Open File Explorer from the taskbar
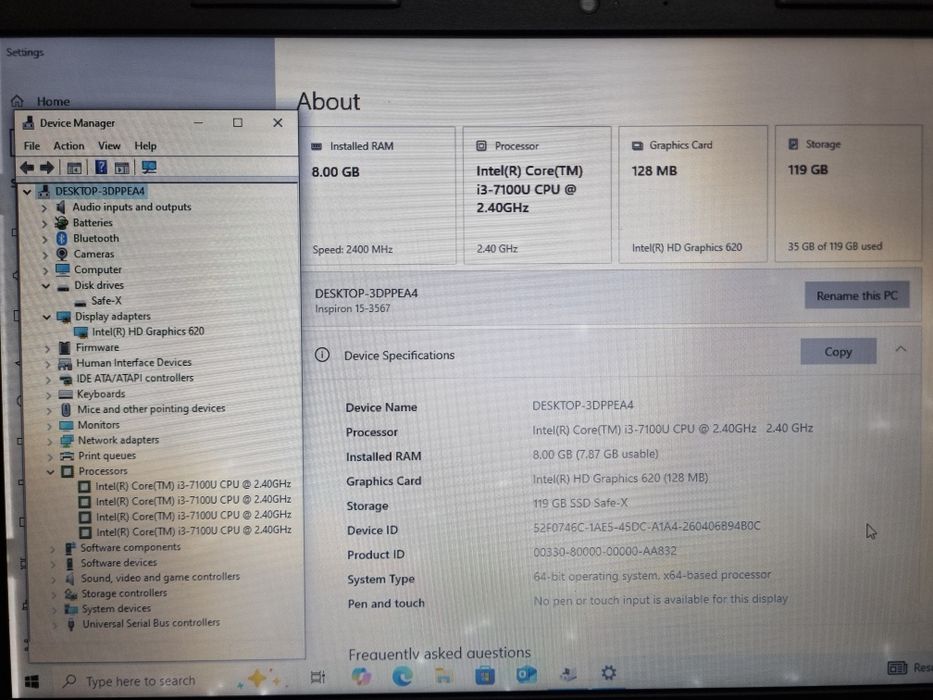Screen dimensions: 933x700 tap(443, 675)
